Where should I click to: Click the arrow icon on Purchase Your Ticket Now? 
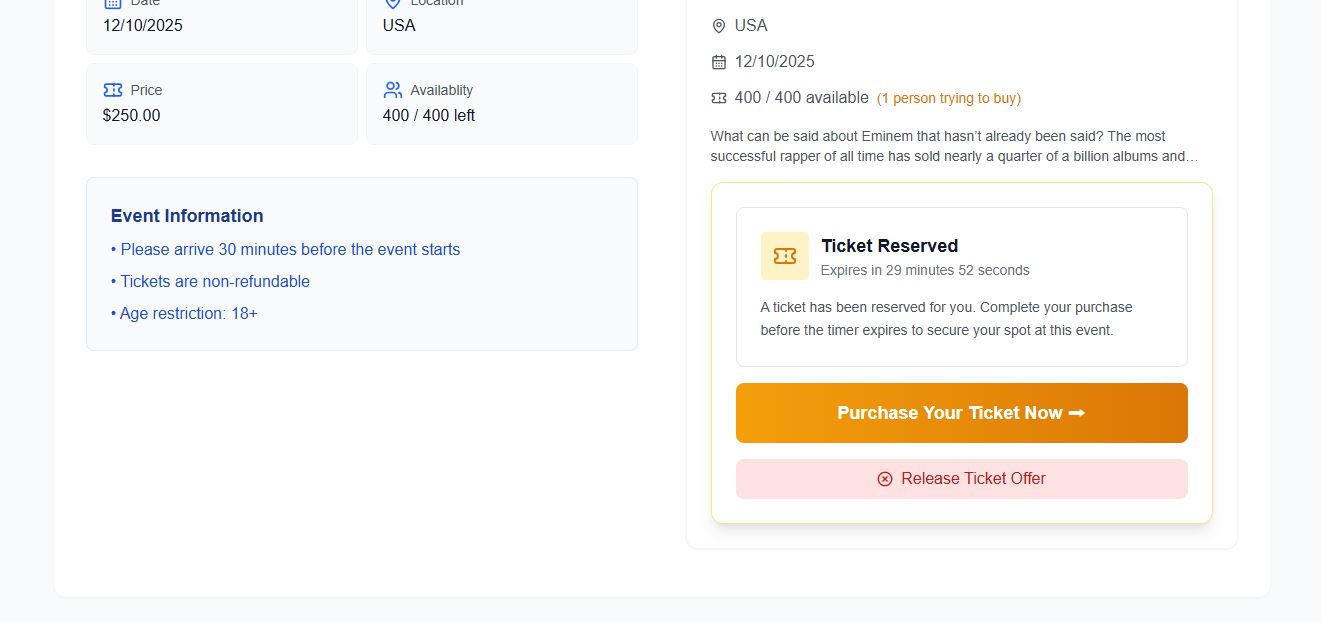[1077, 413]
